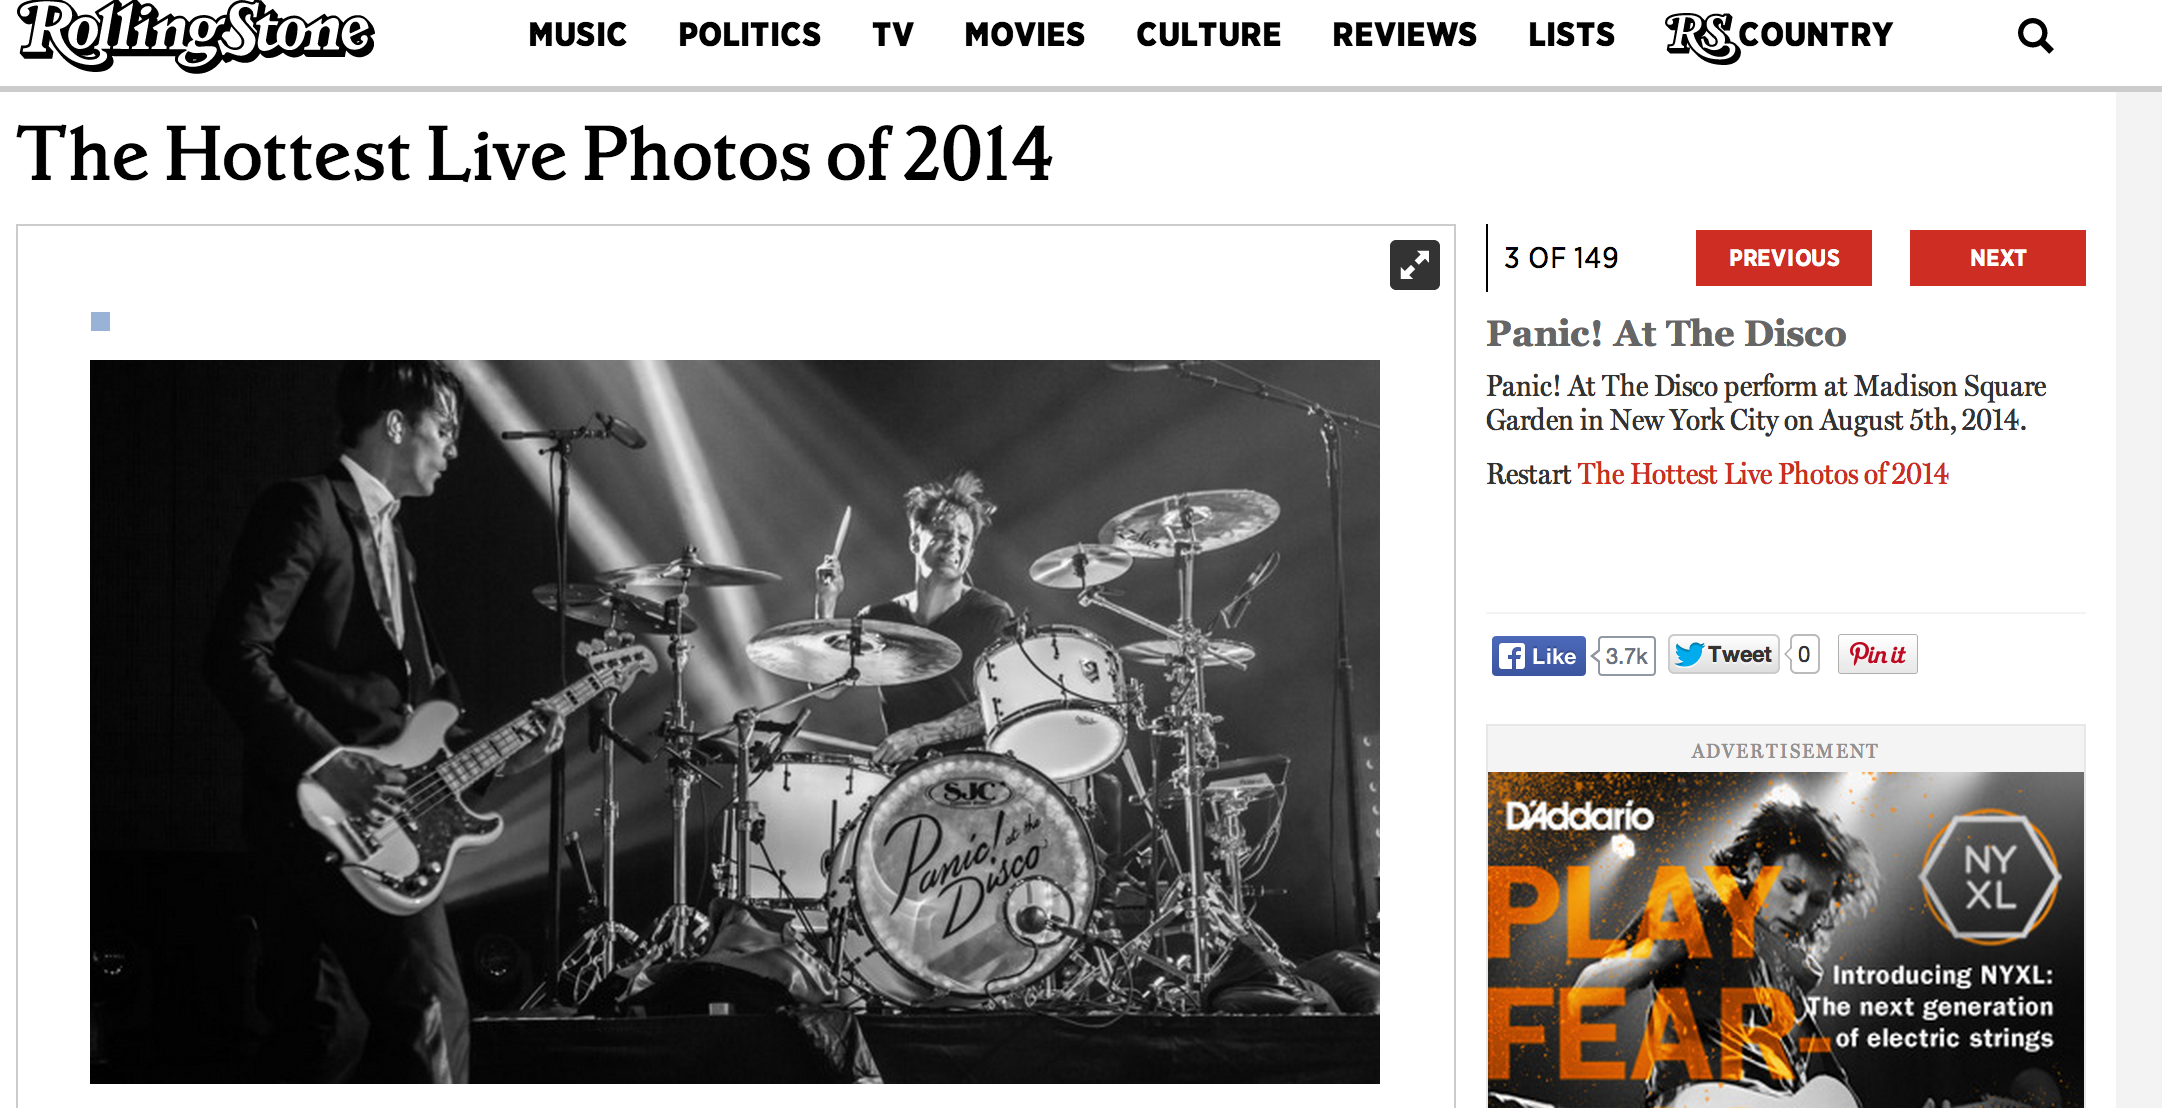Open the Reviews section
The height and width of the screenshot is (1108, 2162).
point(1404,35)
